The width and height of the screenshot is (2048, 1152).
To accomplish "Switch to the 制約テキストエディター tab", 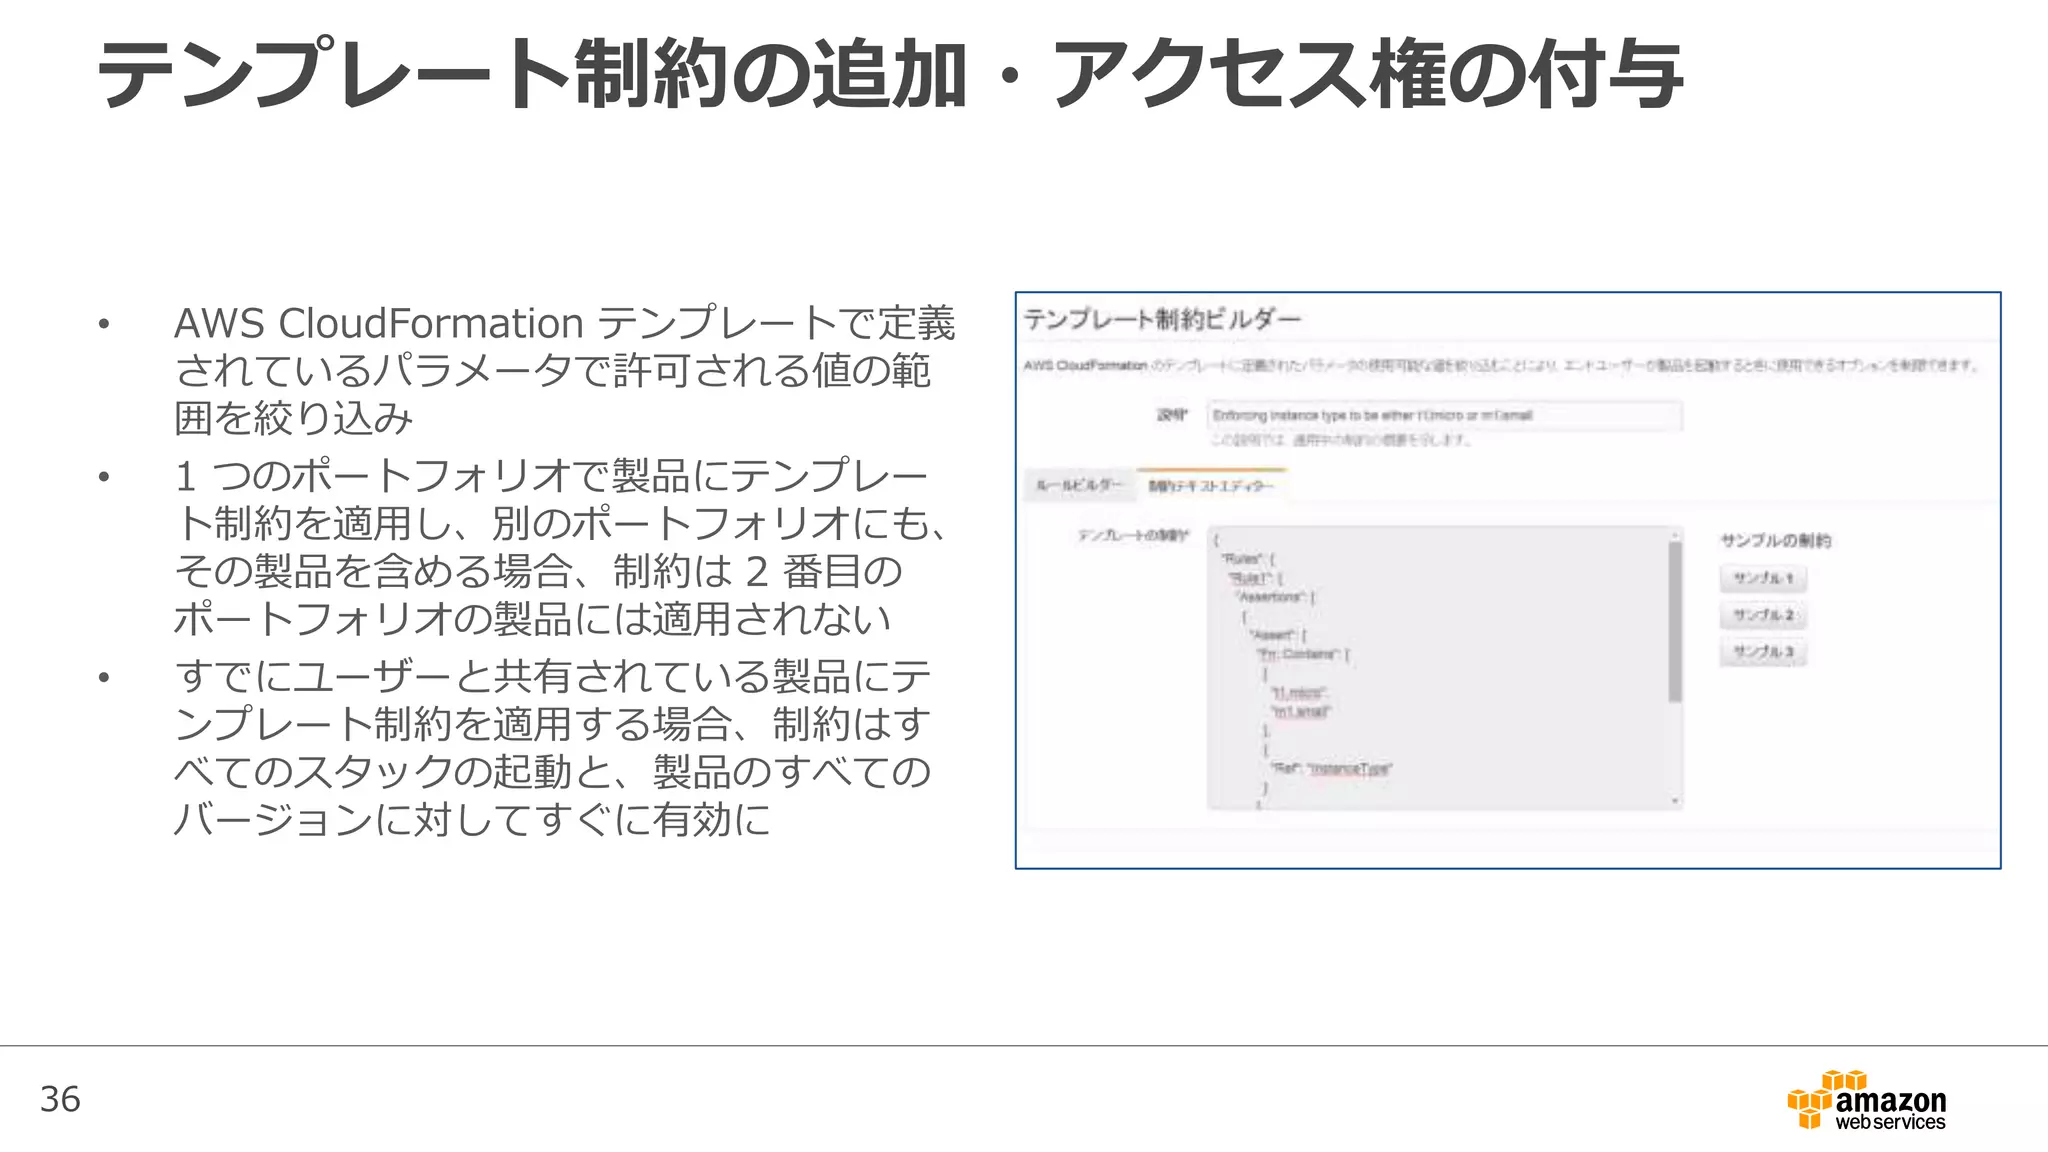I will coord(1211,485).
